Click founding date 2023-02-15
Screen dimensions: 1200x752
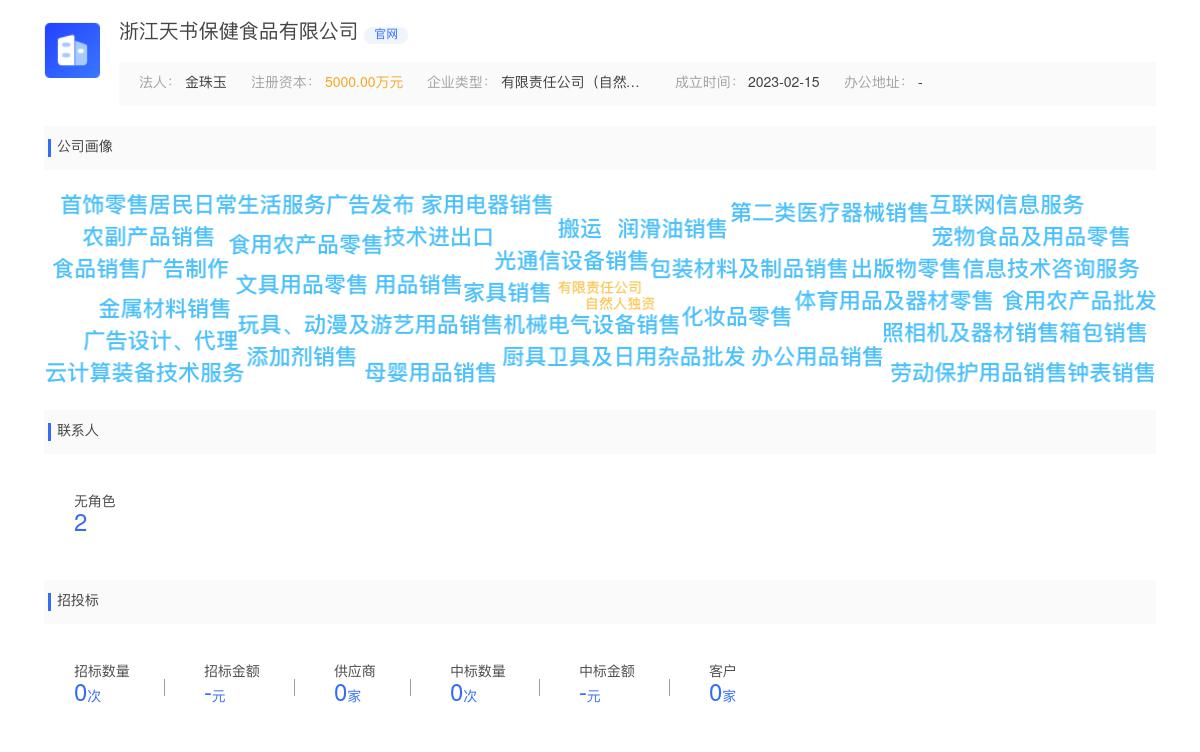(783, 83)
